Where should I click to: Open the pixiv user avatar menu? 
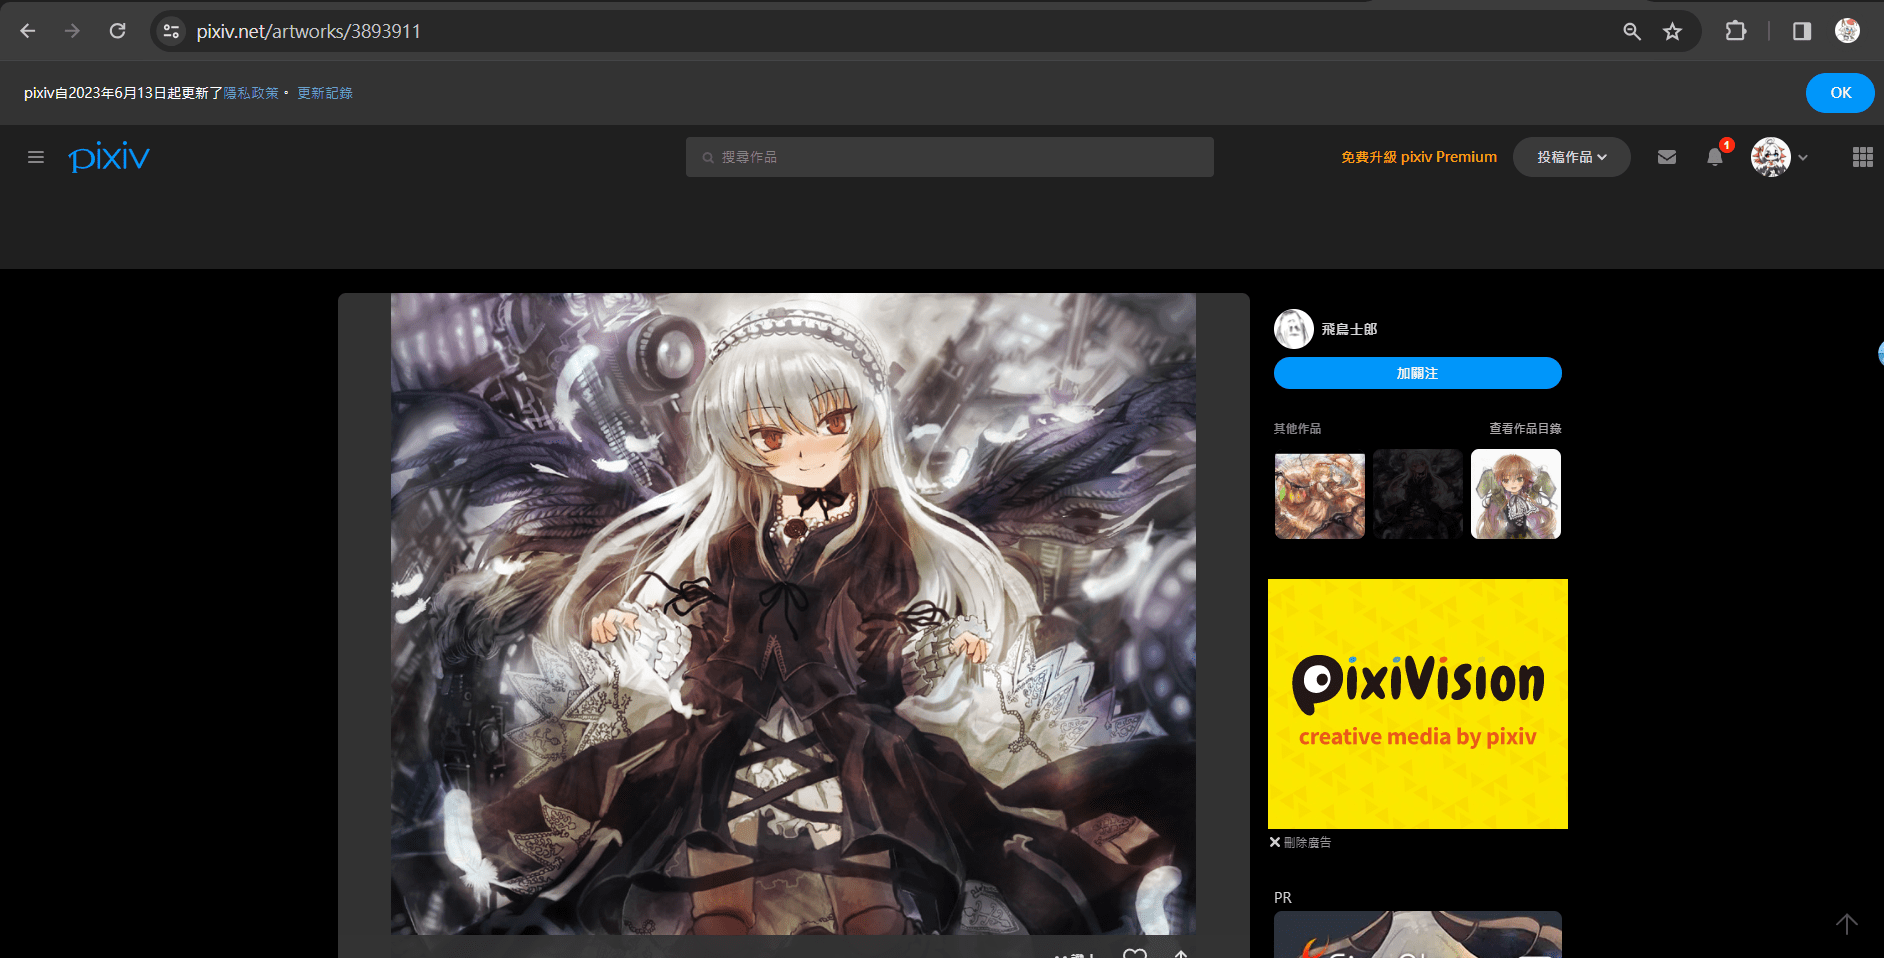pyautogui.click(x=1770, y=157)
